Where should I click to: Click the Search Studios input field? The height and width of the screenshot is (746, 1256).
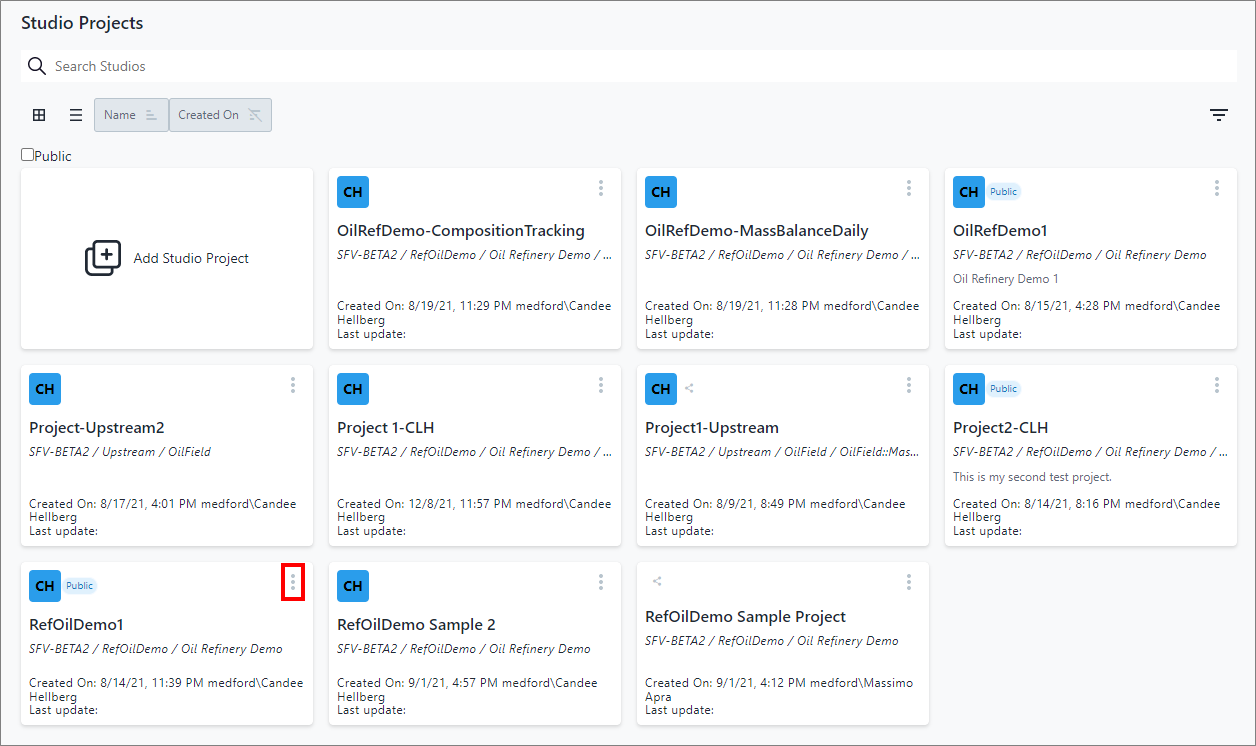[640, 66]
